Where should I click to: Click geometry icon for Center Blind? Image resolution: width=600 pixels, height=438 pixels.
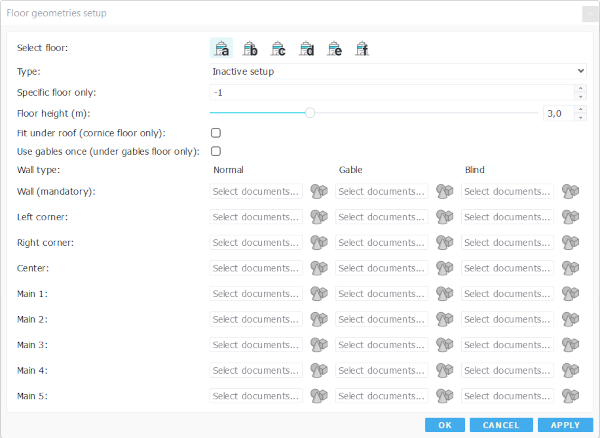(x=571, y=268)
